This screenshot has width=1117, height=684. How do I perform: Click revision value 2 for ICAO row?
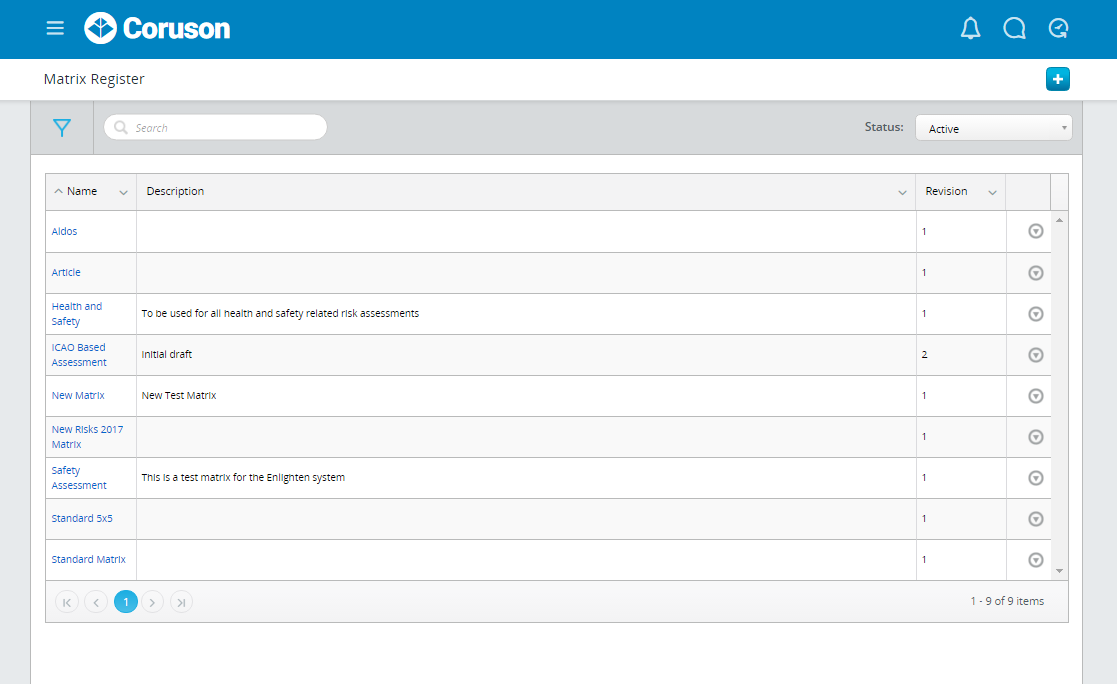pyautogui.click(x=925, y=354)
